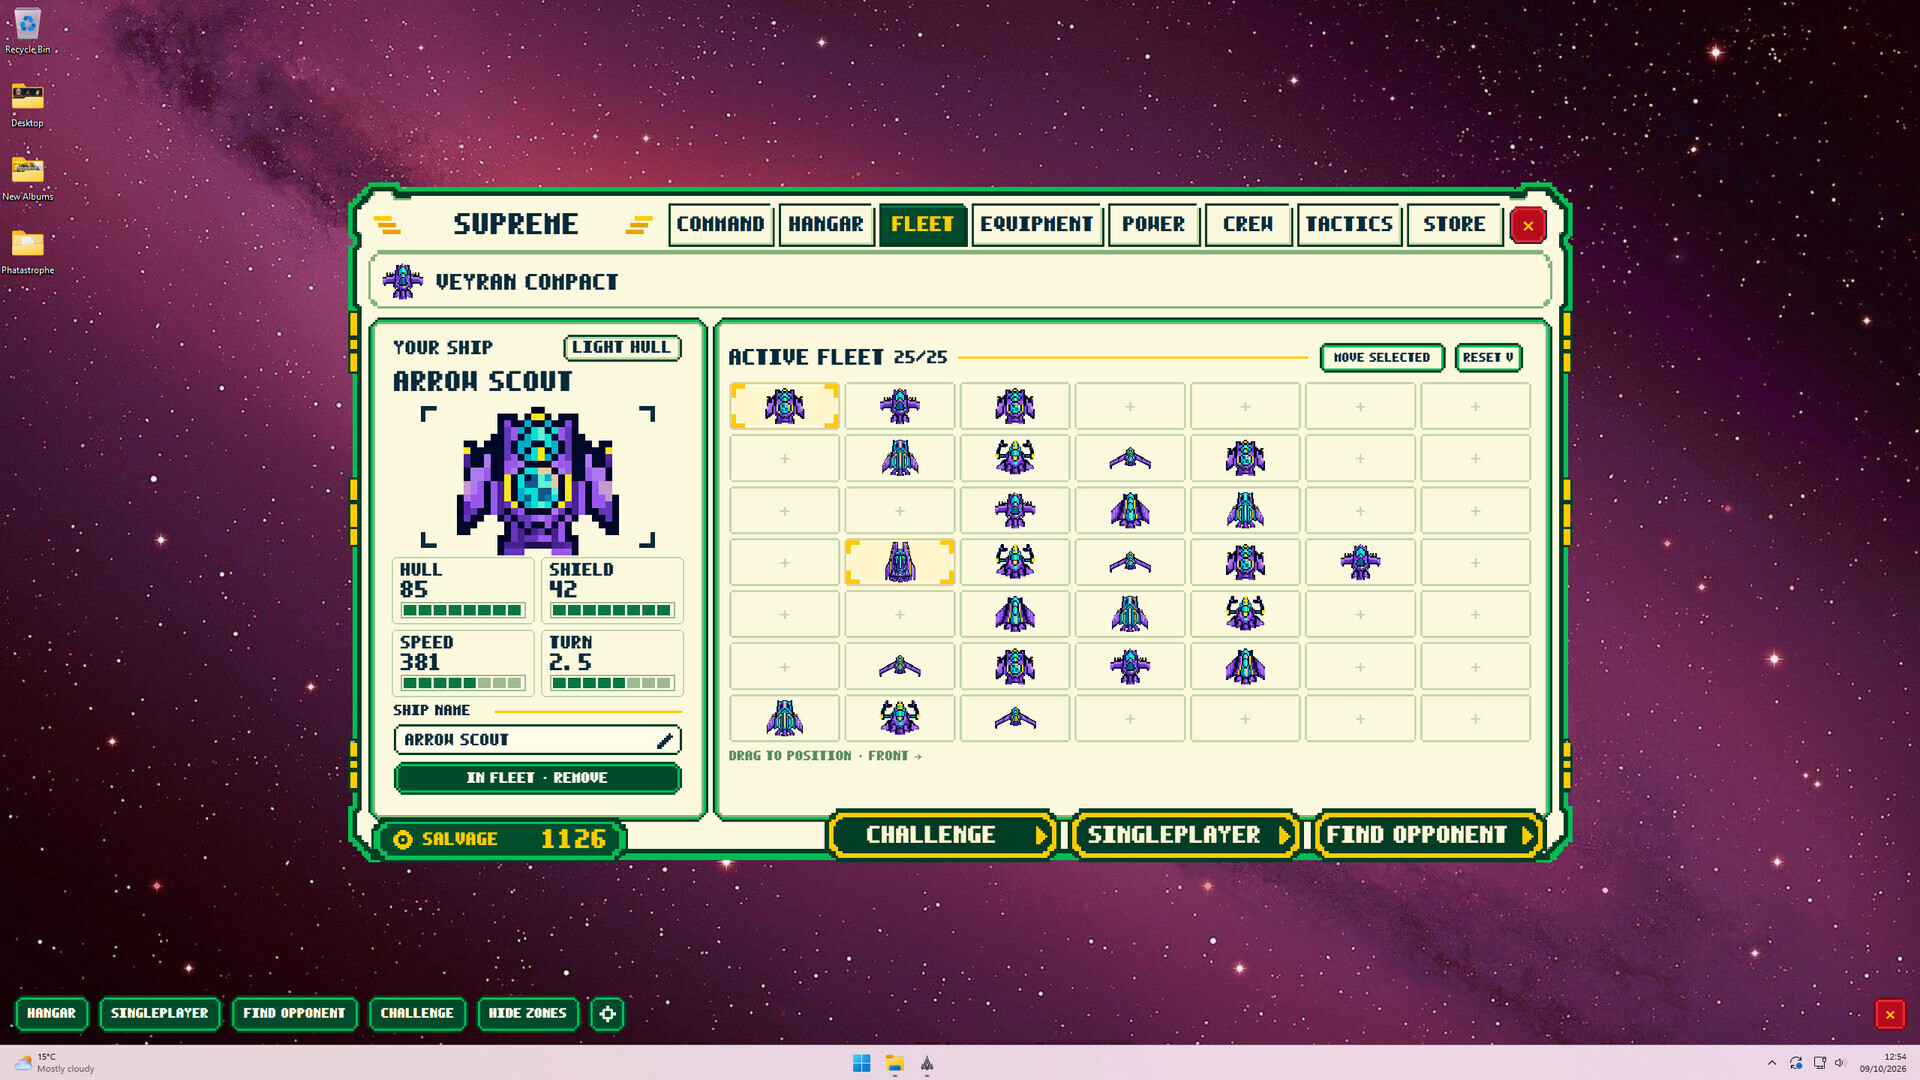
Task: Open the Command tab
Action: 720,224
